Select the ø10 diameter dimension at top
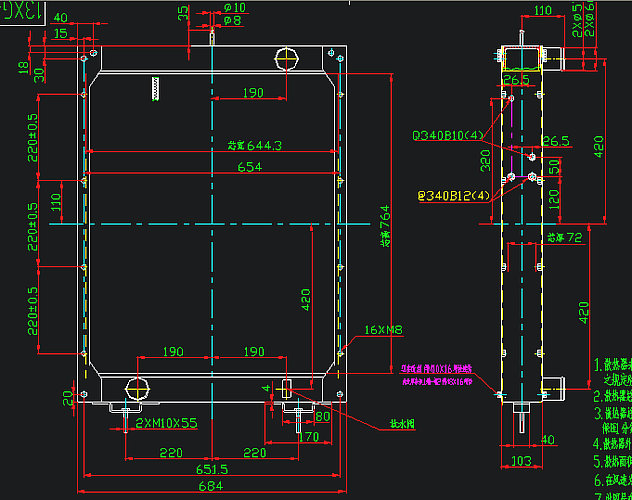 234,8
